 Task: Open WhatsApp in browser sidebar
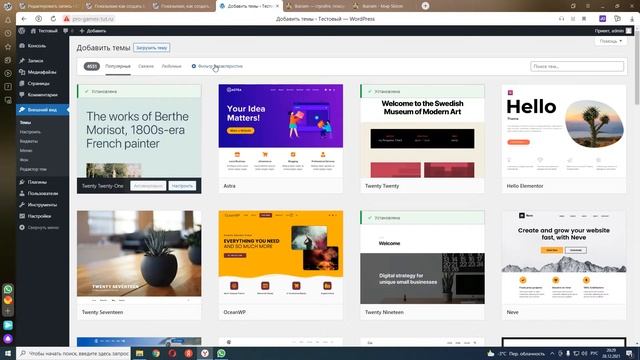[x=8, y=289]
